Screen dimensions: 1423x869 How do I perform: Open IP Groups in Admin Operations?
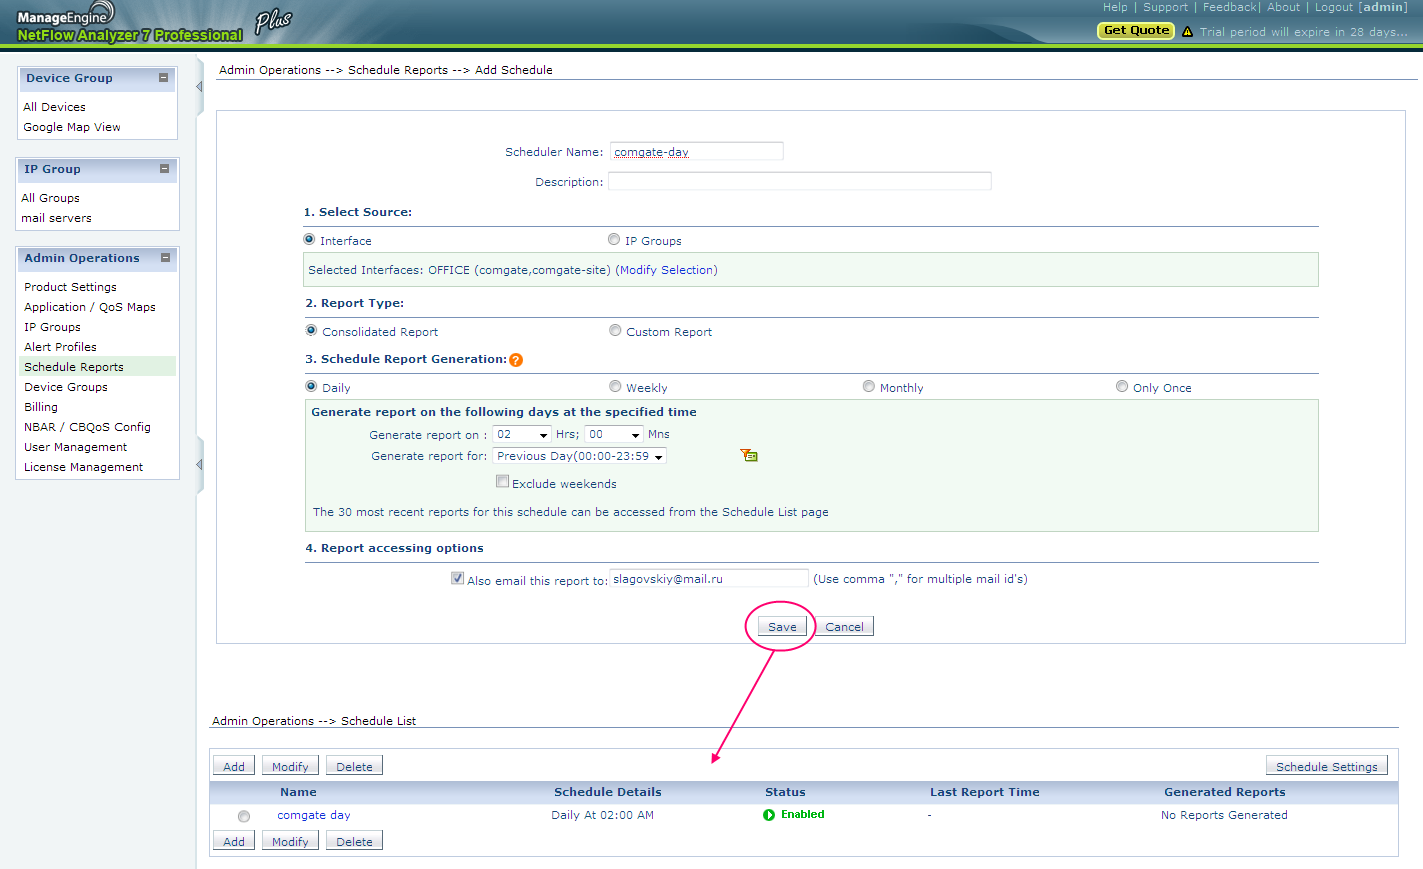point(52,327)
